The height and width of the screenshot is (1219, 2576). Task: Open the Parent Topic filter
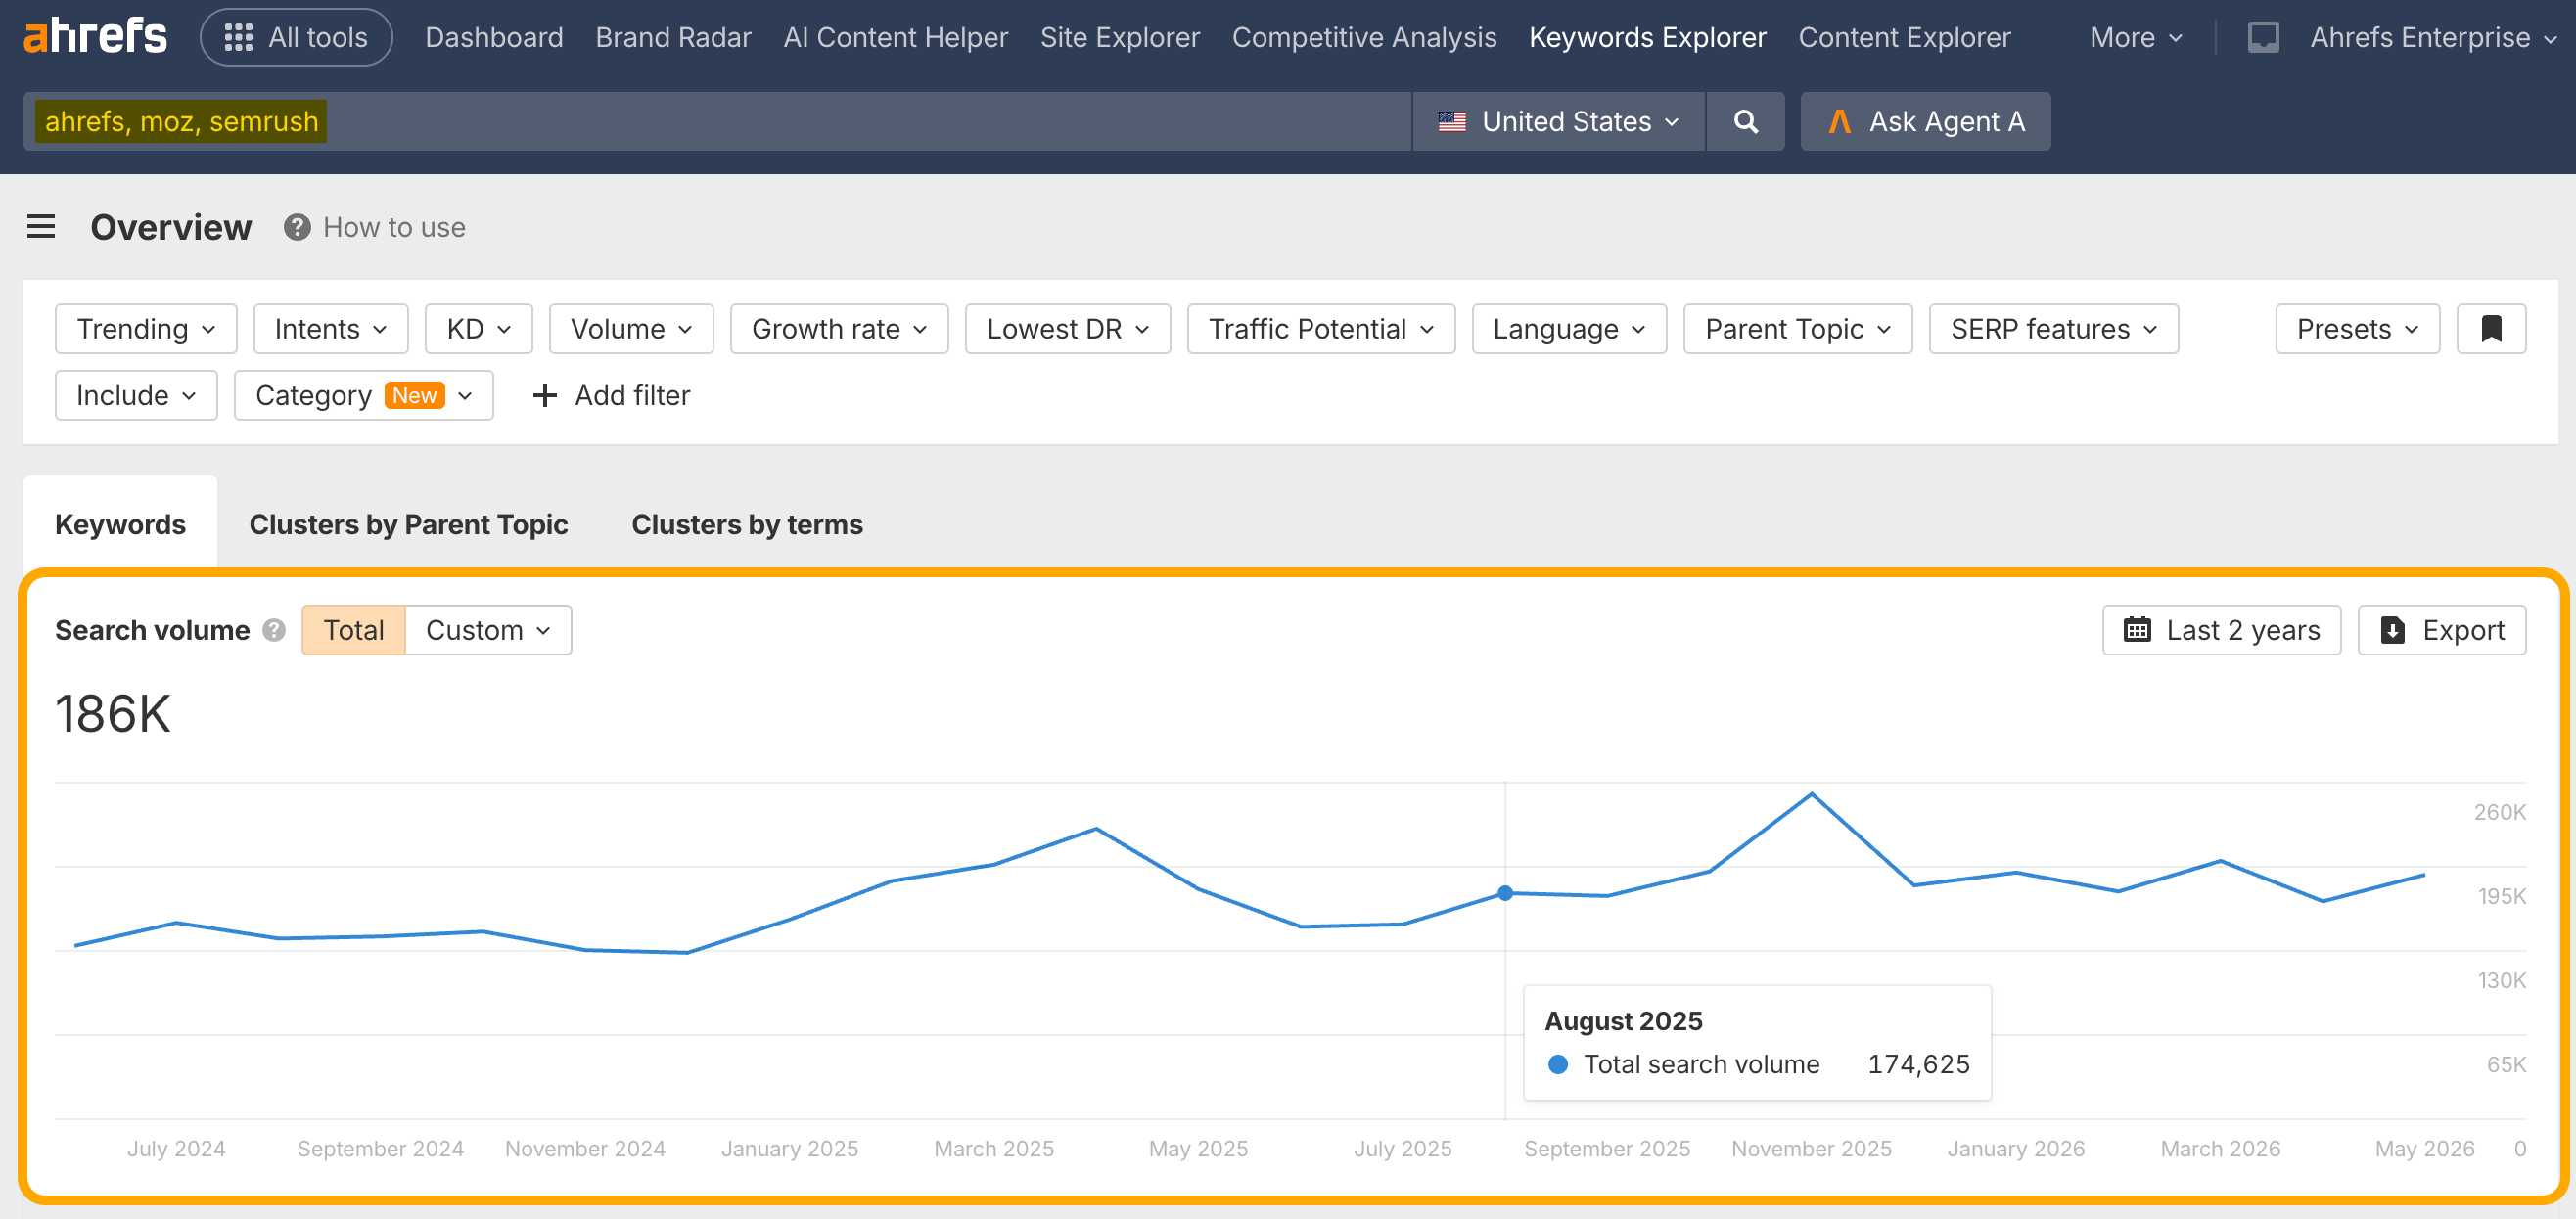[1798, 328]
